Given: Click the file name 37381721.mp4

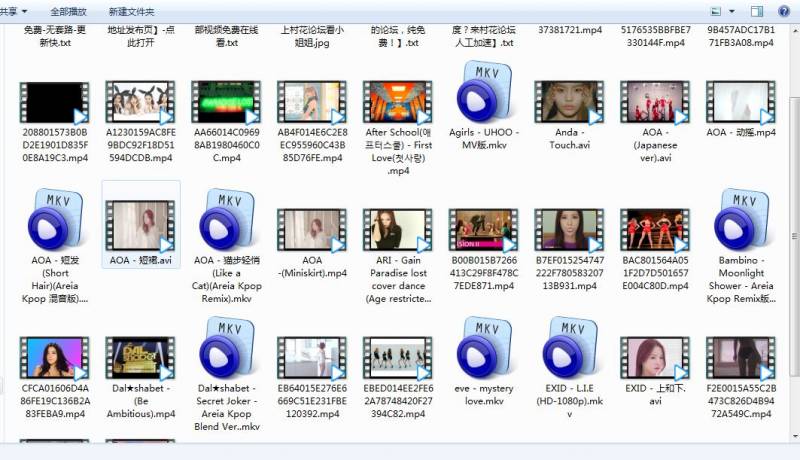Looking at the screenshot, I should click(570, 30).
